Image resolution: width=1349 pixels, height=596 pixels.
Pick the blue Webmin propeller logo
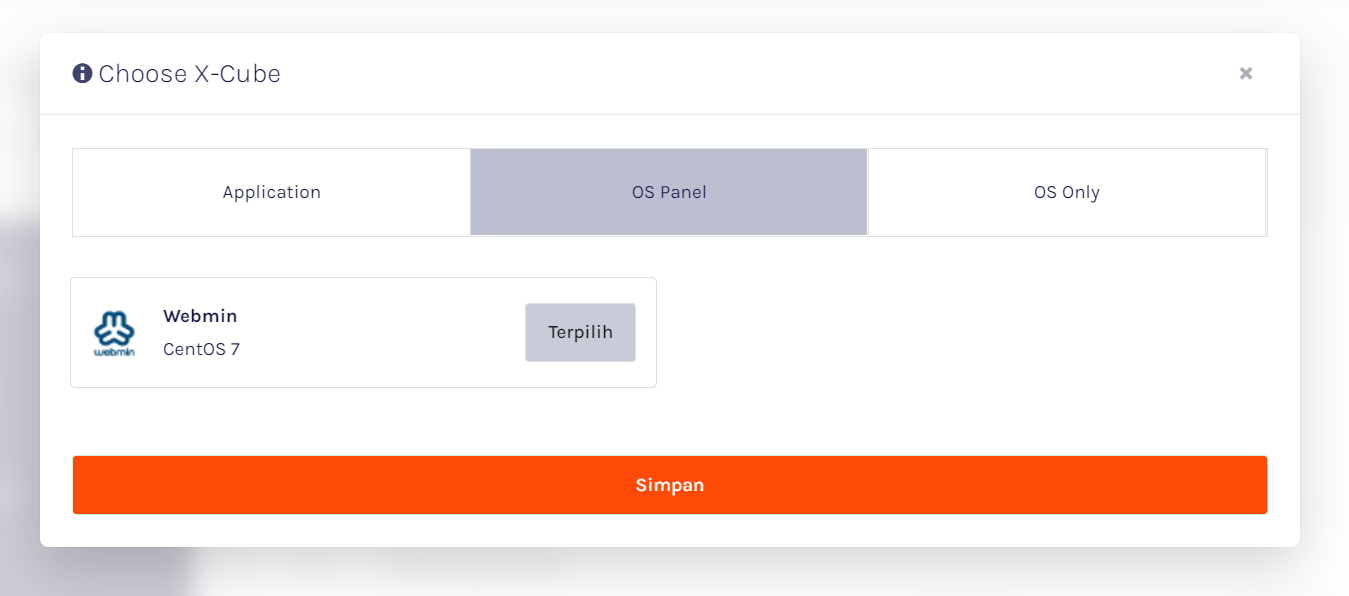point(114,333)
